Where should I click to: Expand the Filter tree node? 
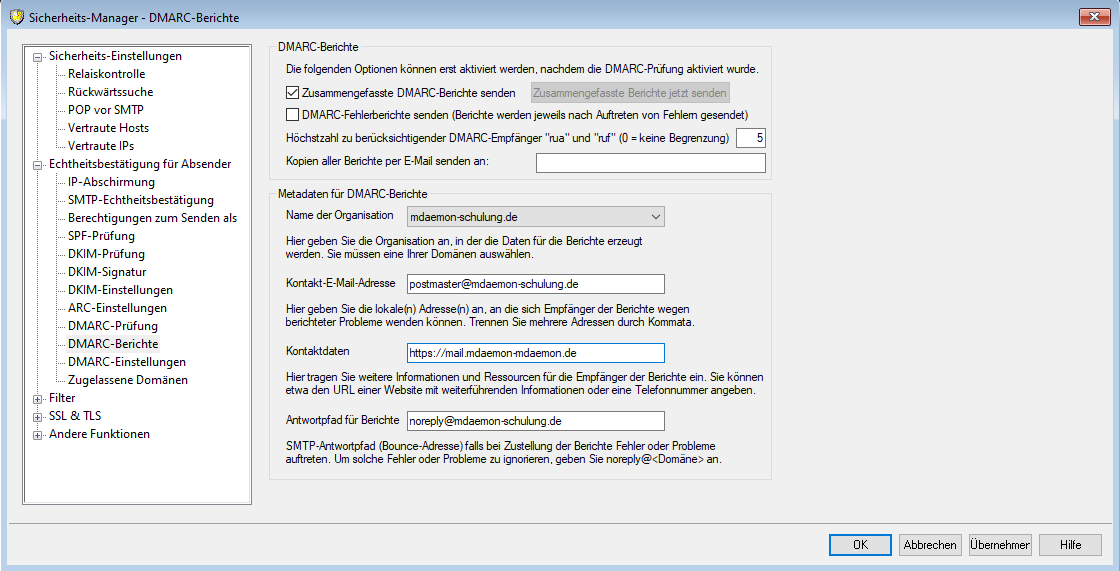[x=38, y=399]
